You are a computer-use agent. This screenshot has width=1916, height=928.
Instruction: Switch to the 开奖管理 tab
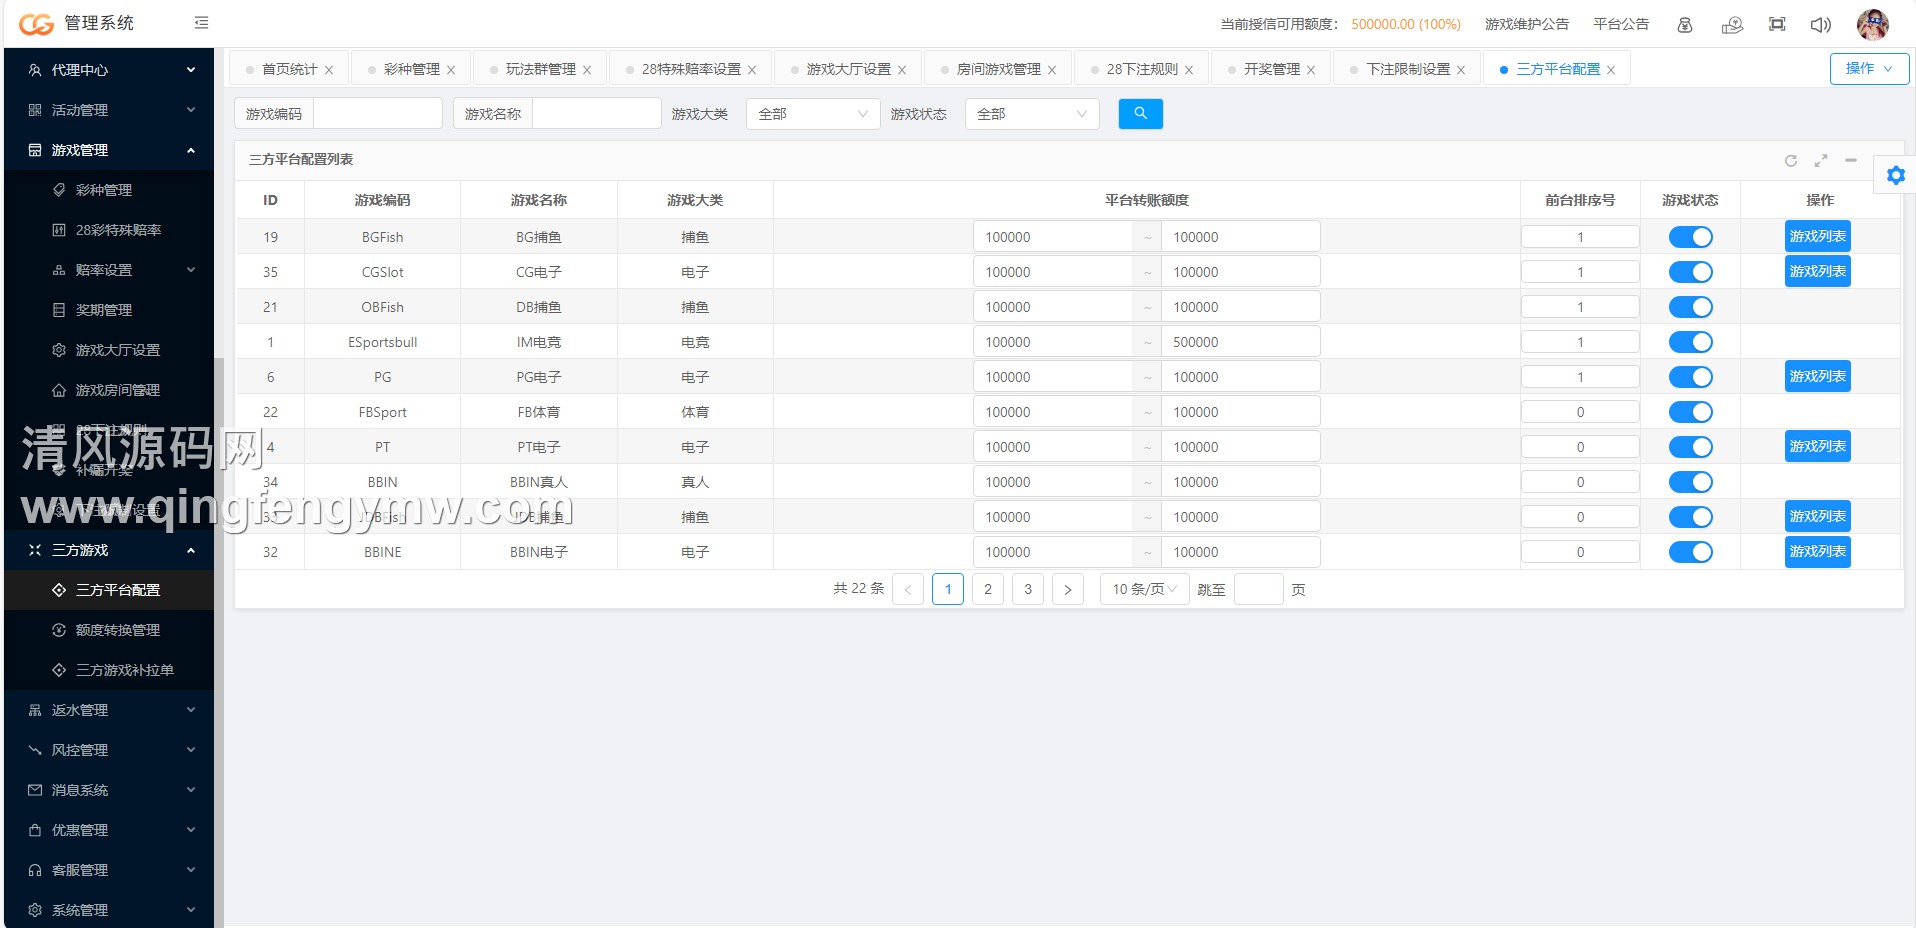click(x=1271, y=69)
